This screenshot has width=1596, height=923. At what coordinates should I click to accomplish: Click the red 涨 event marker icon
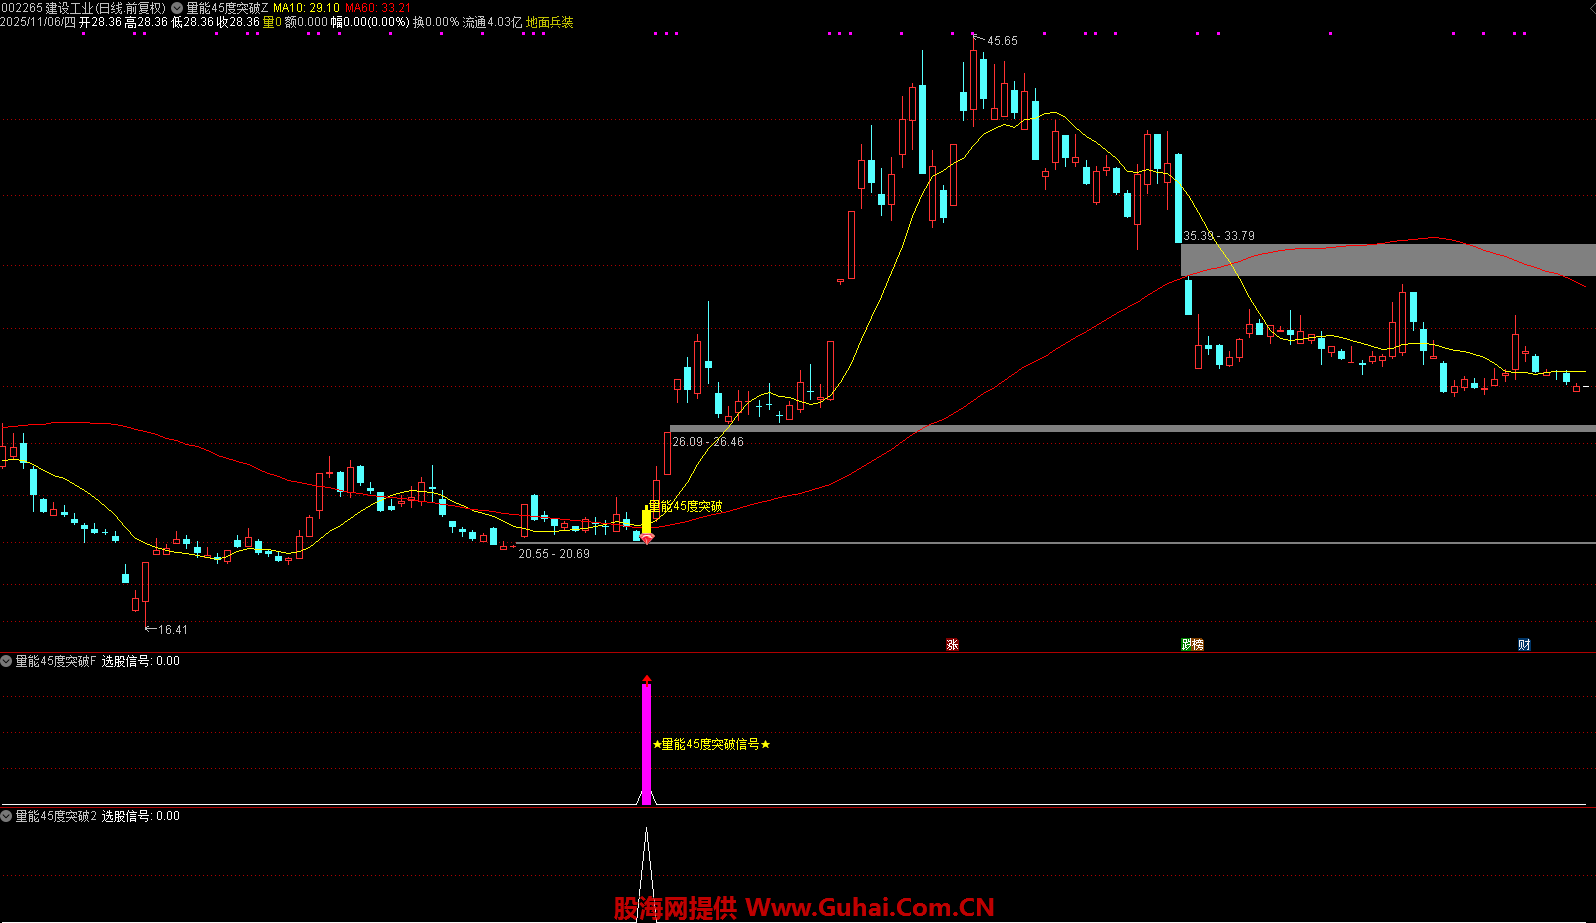pyautogui.click(x=952, y=645)
